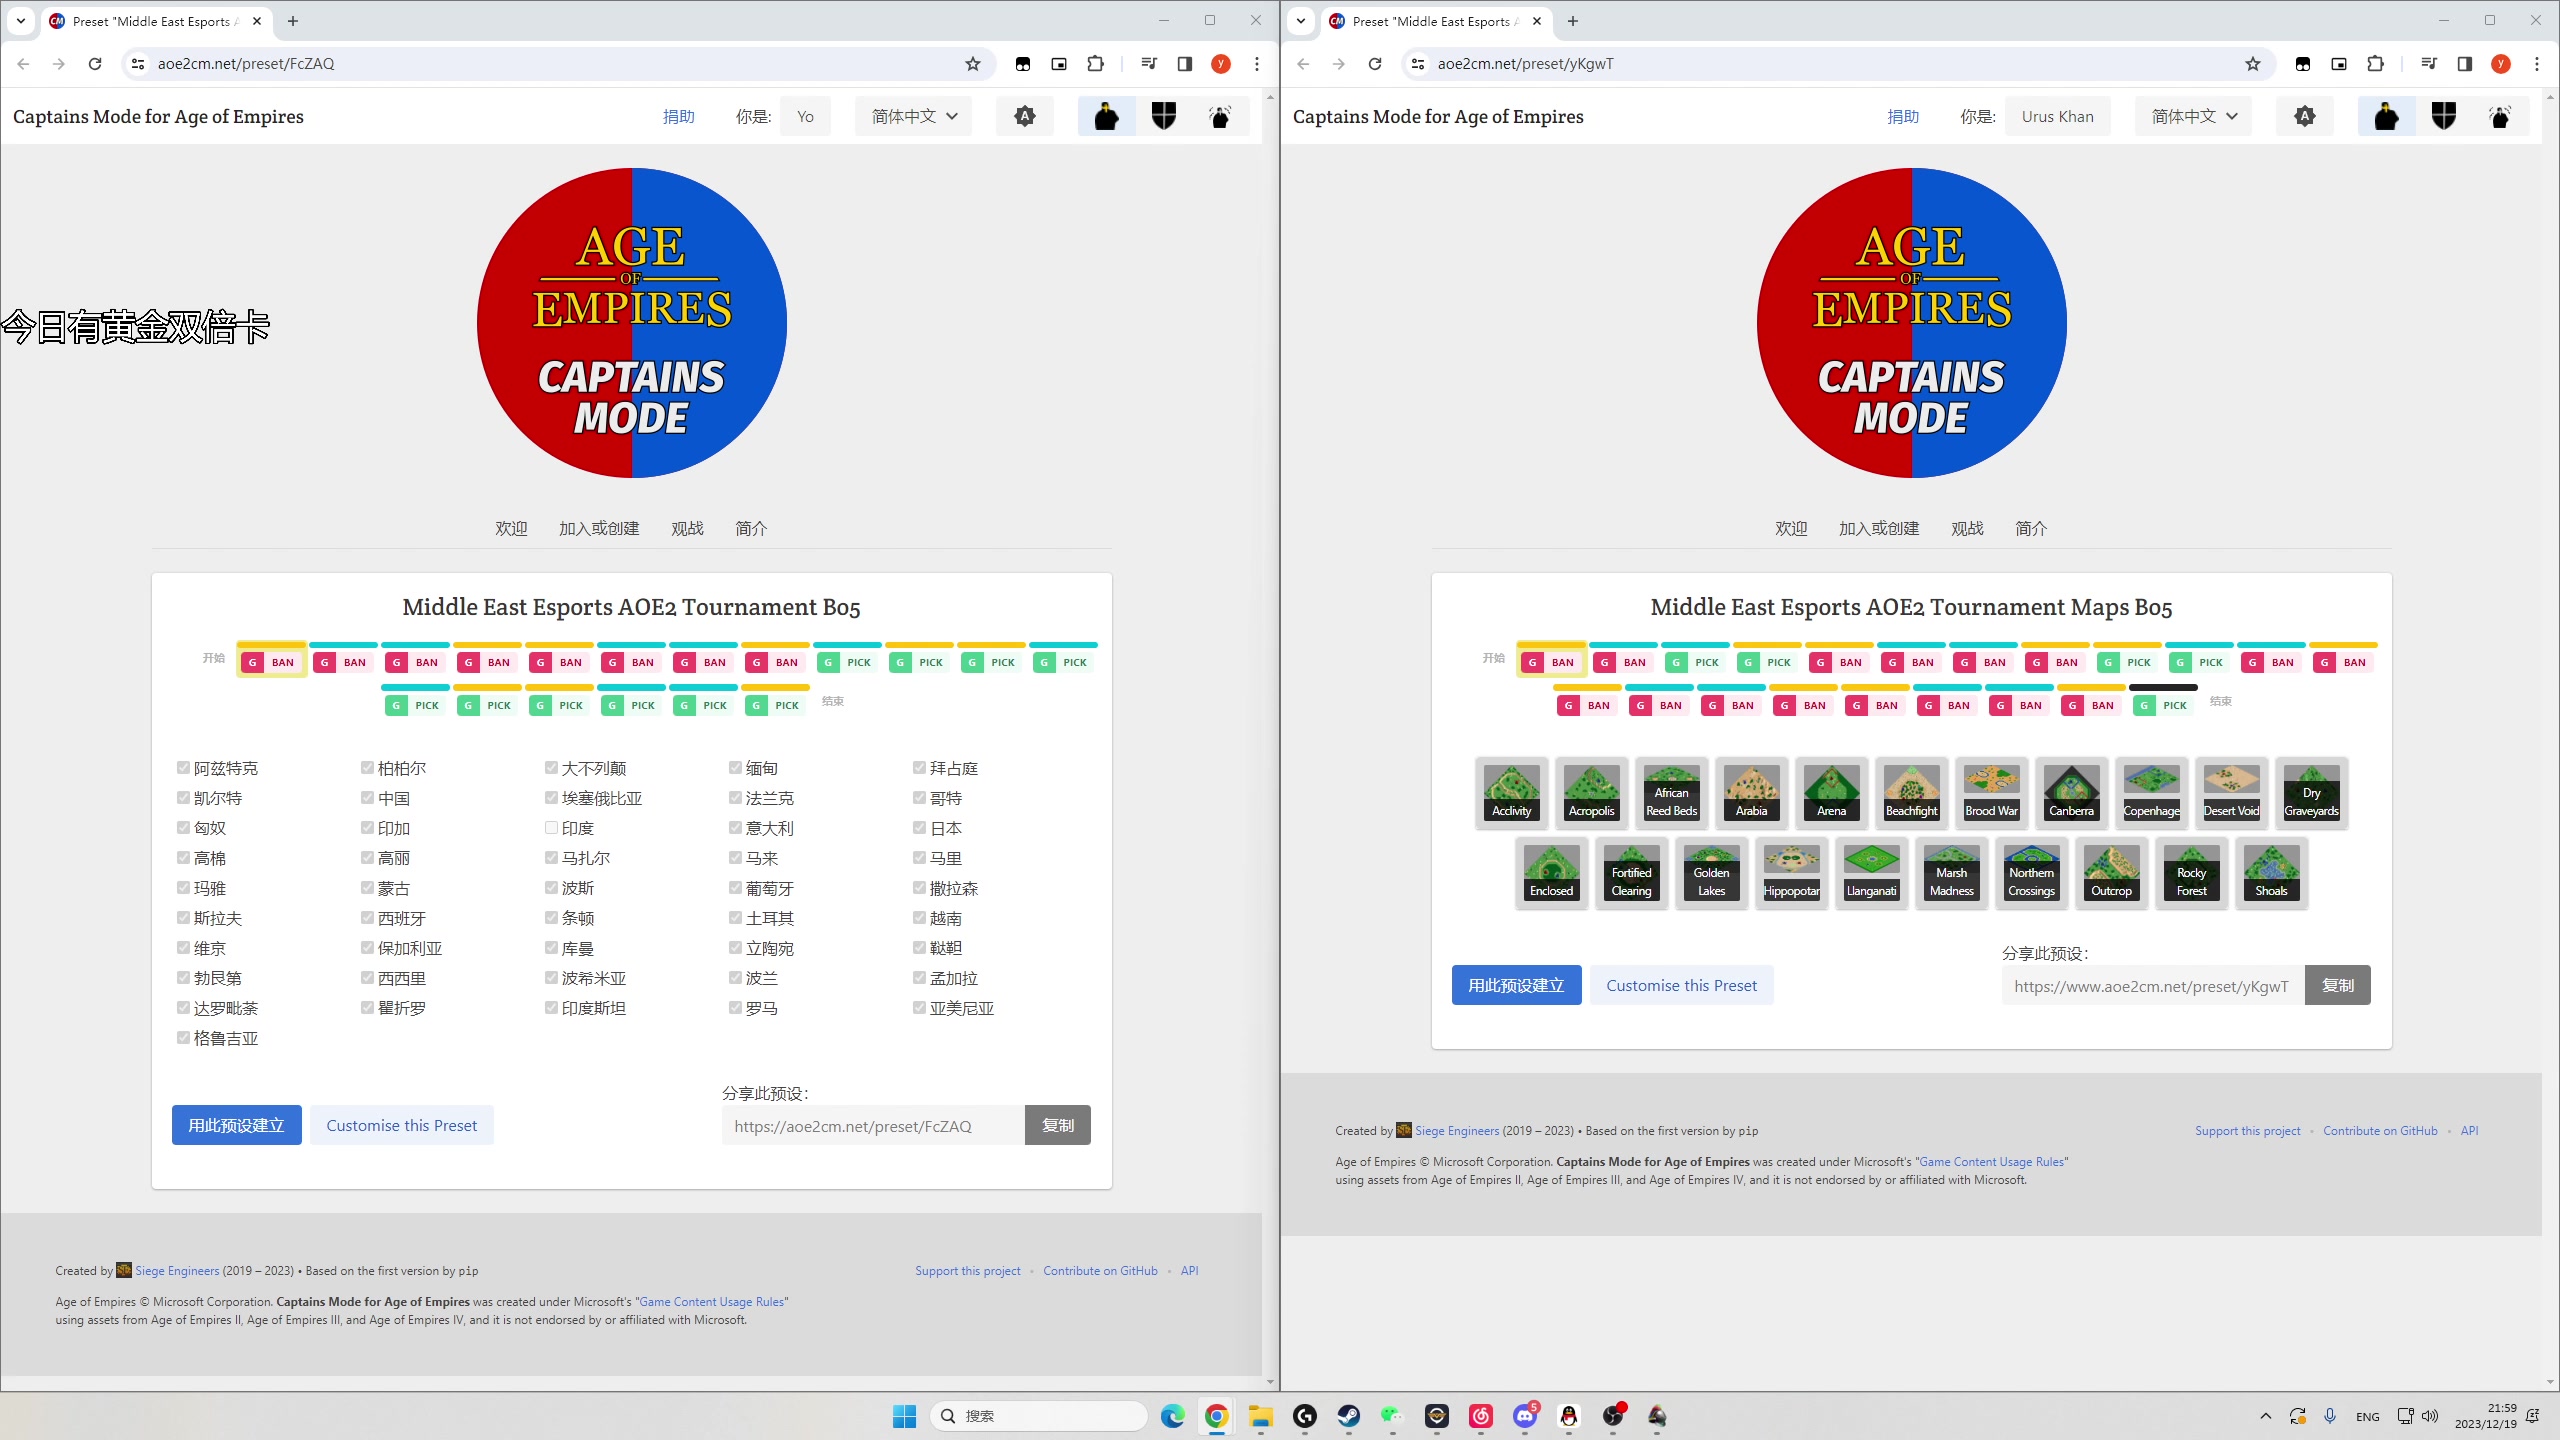
Task: Click the Arabia map icon
Action: 1751,792
